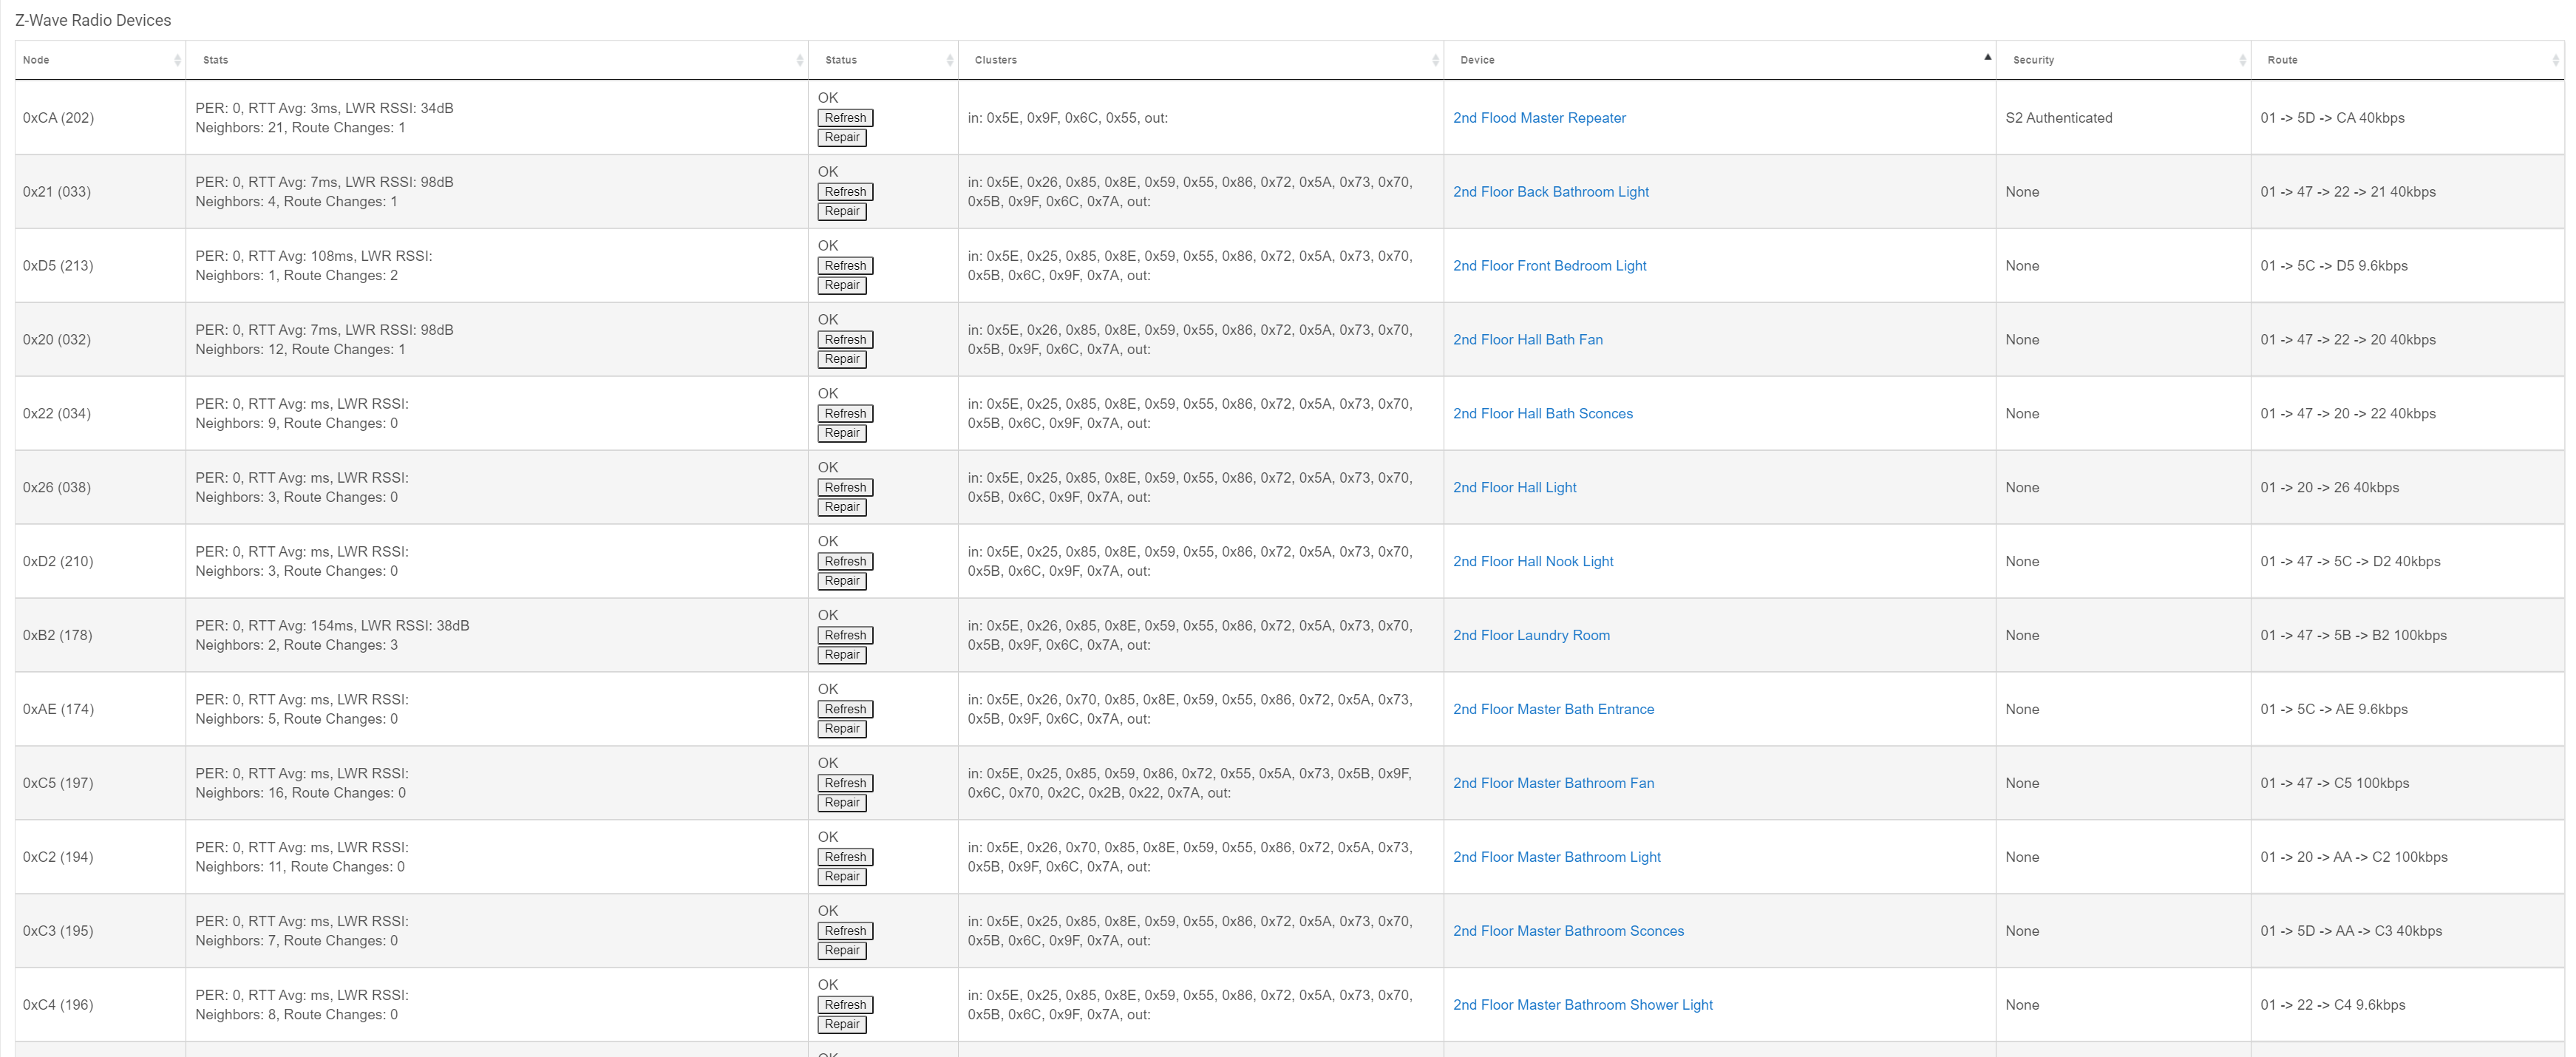This screenshot has height=1057, width=2576.
Task: Repair node 0xCA (202) repeater
Action: pyautogui.click(x=842, y=138)
